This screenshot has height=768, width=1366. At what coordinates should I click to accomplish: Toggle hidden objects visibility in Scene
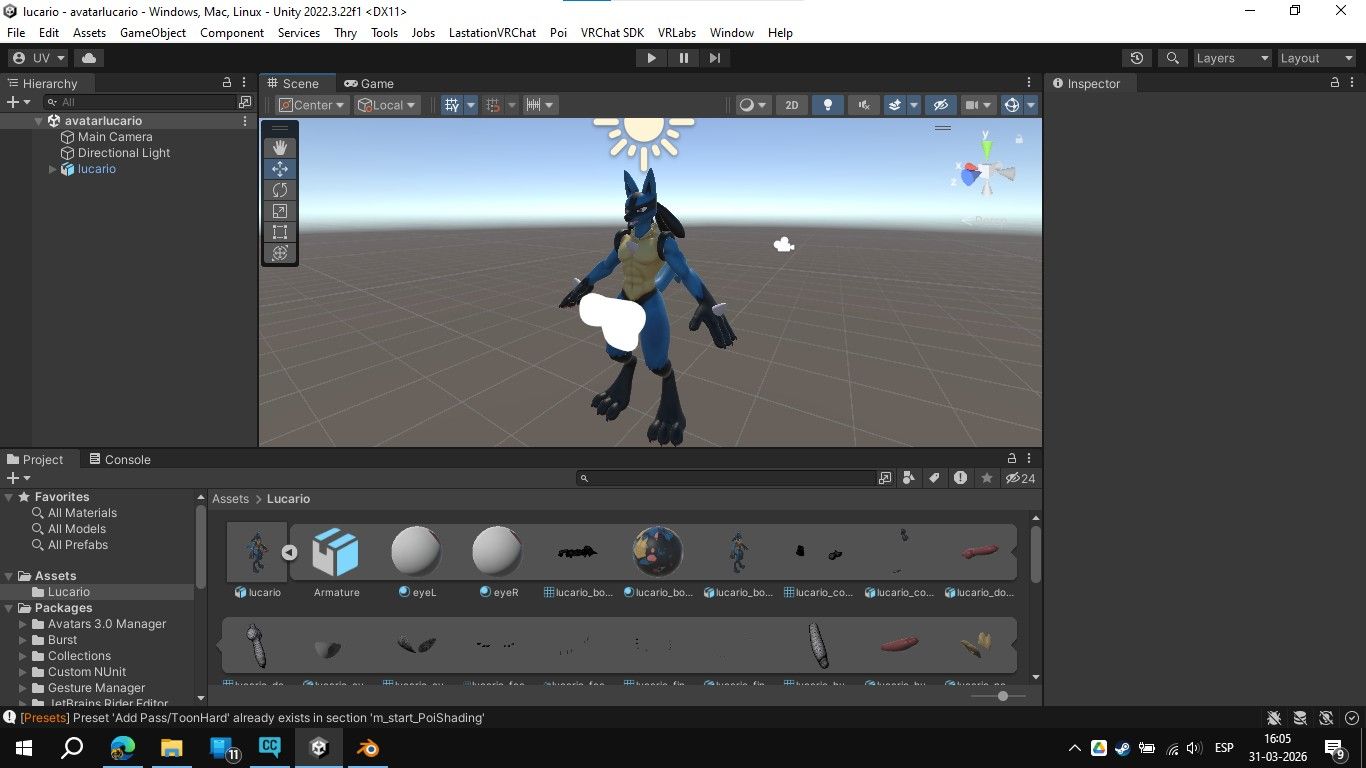(940, 105)
